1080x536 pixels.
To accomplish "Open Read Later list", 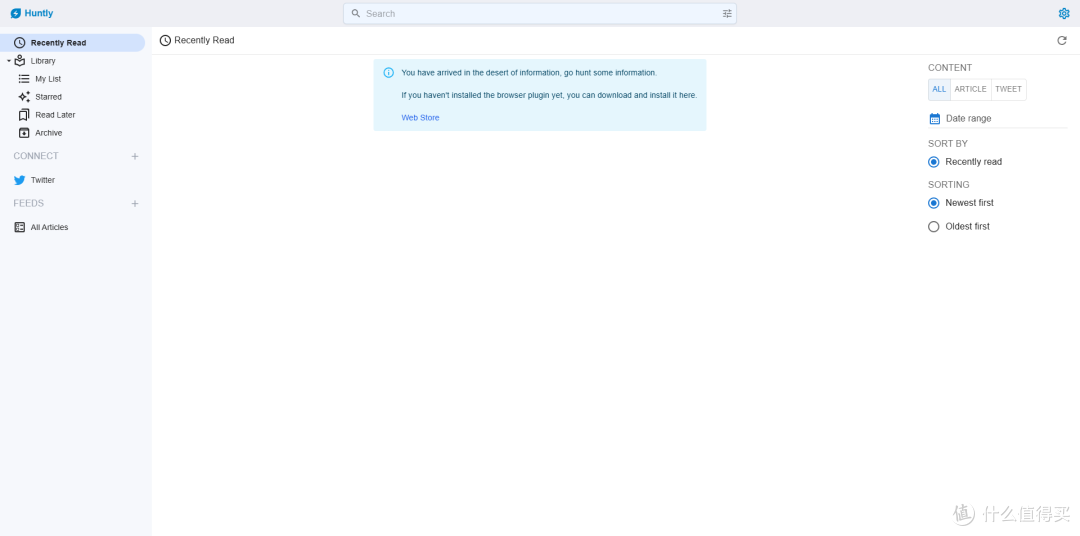I will (55, 115).
